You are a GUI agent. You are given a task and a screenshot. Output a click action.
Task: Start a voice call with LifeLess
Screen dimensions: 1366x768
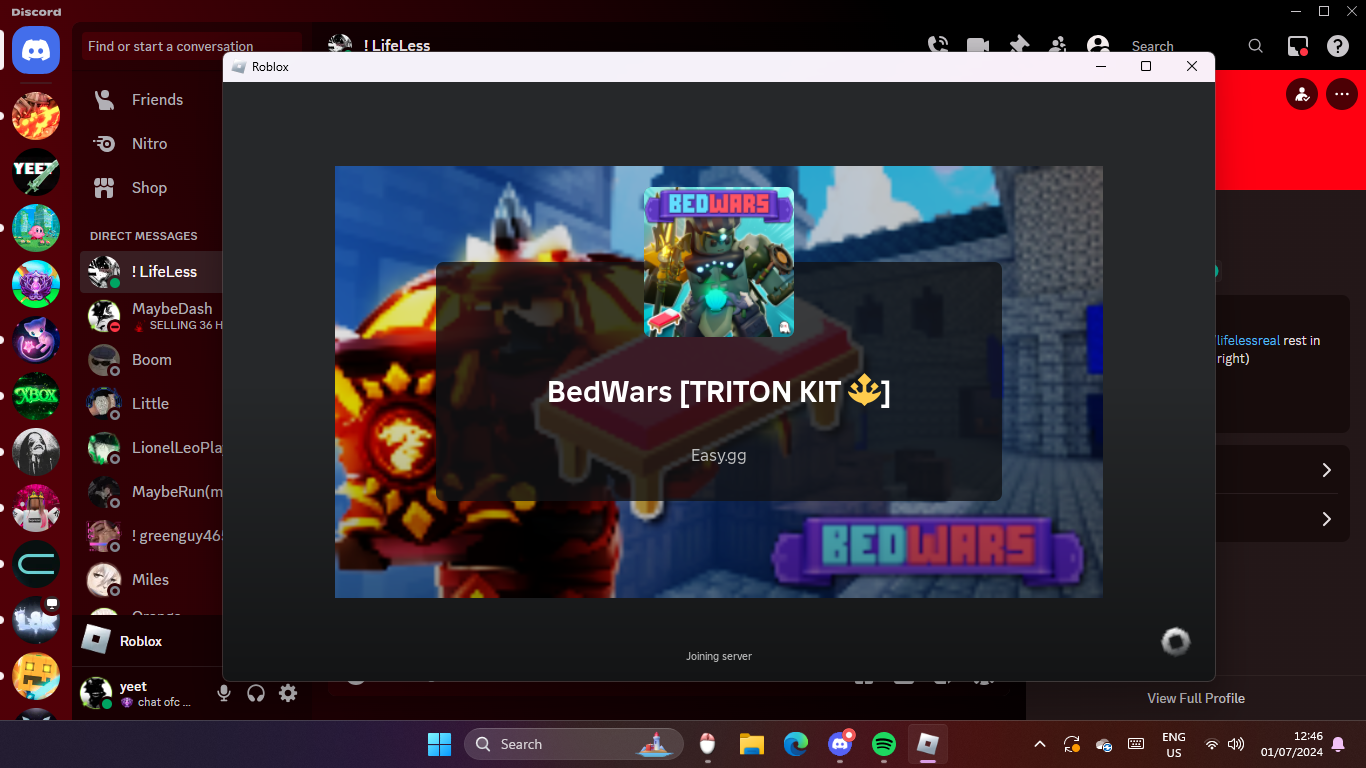point(938,45)
